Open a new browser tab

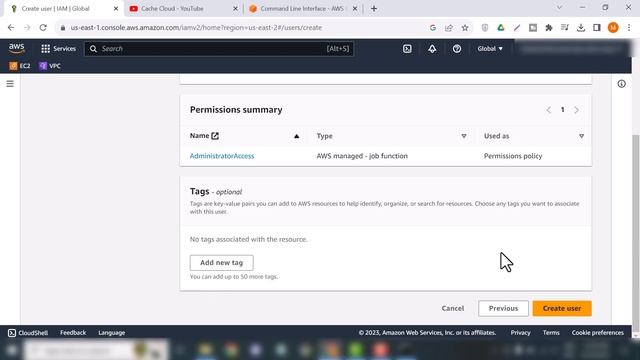click(x=373, y=9)
